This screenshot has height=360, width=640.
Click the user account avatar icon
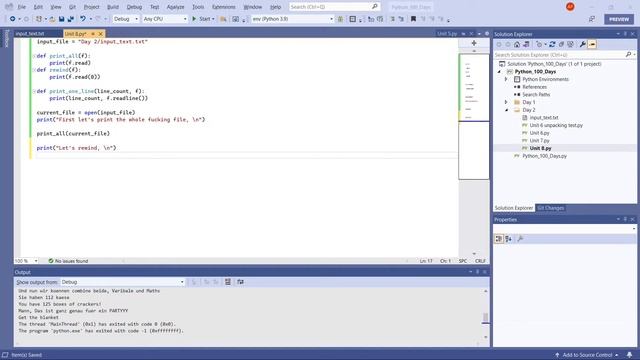tap(570, 7)
